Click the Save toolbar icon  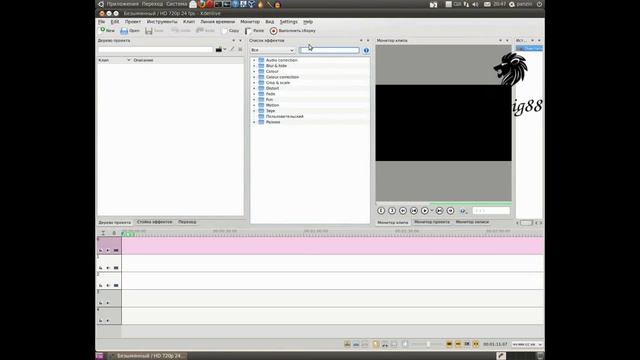149,31
